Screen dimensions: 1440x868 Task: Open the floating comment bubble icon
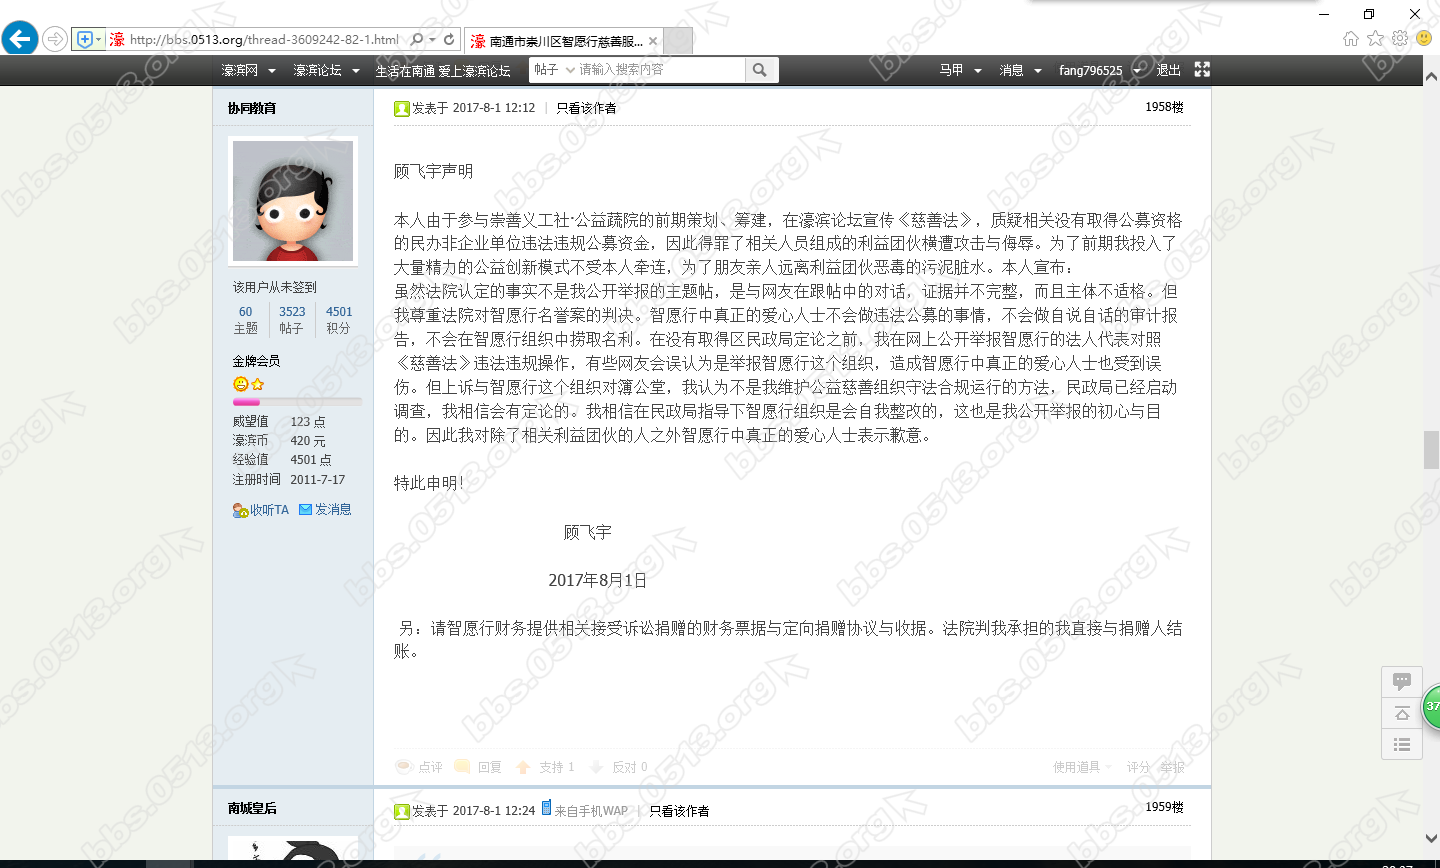tap(1401, 682)
